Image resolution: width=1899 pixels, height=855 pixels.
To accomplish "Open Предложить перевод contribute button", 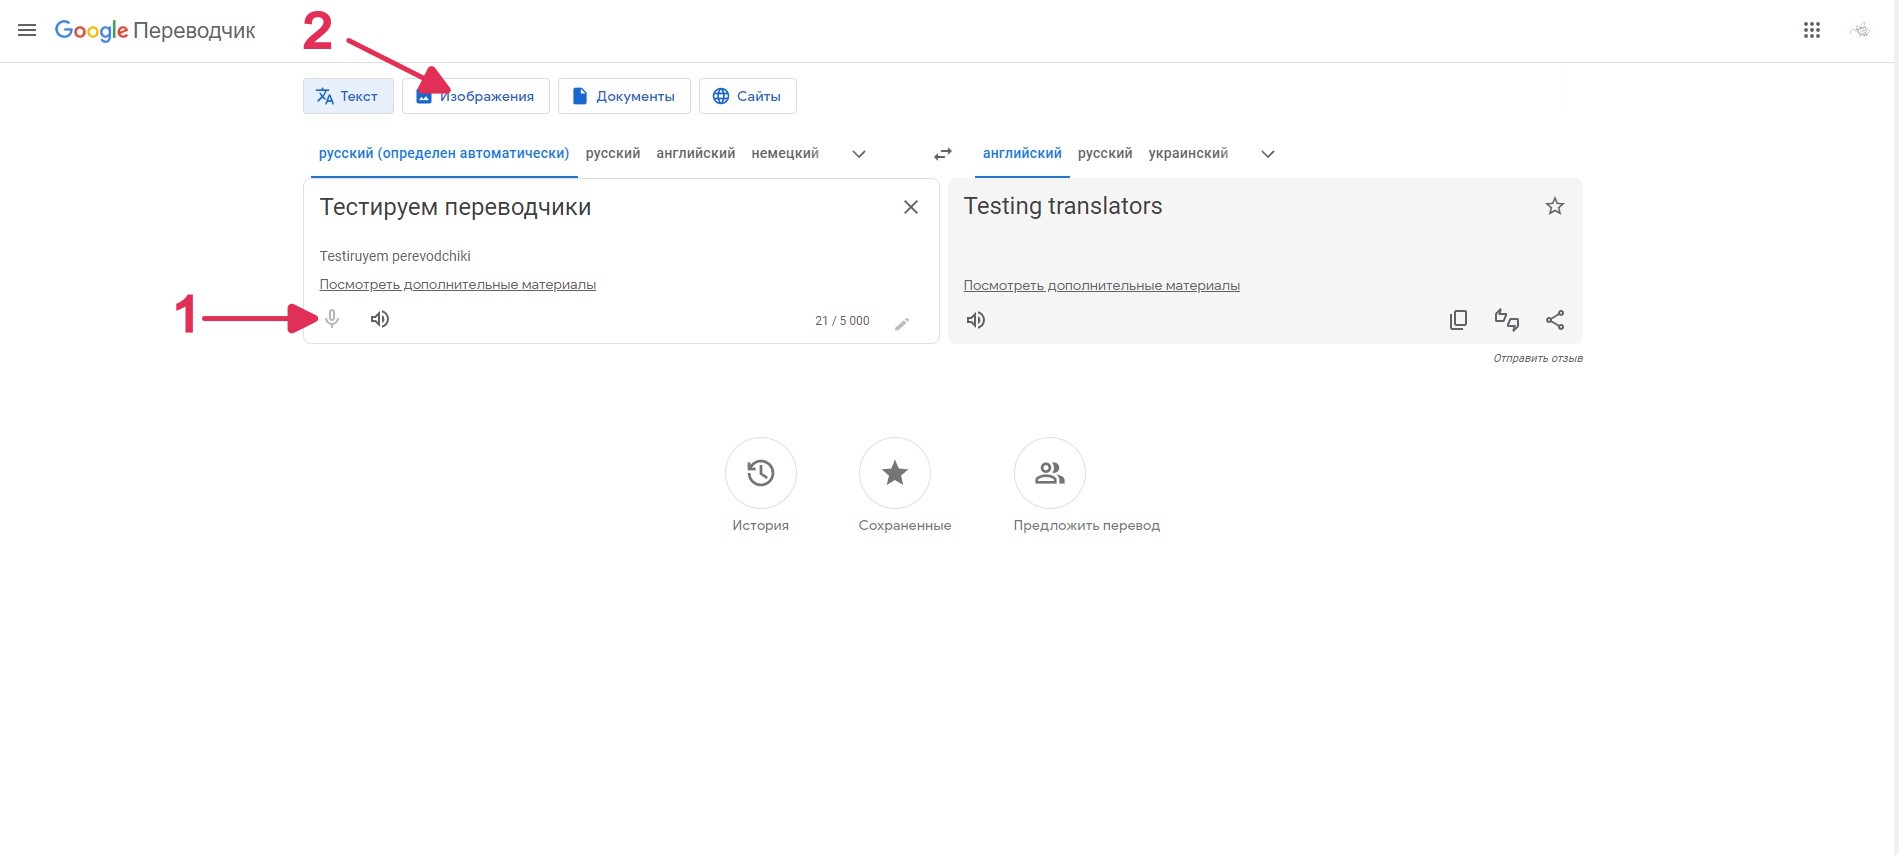I will 1050,473.
